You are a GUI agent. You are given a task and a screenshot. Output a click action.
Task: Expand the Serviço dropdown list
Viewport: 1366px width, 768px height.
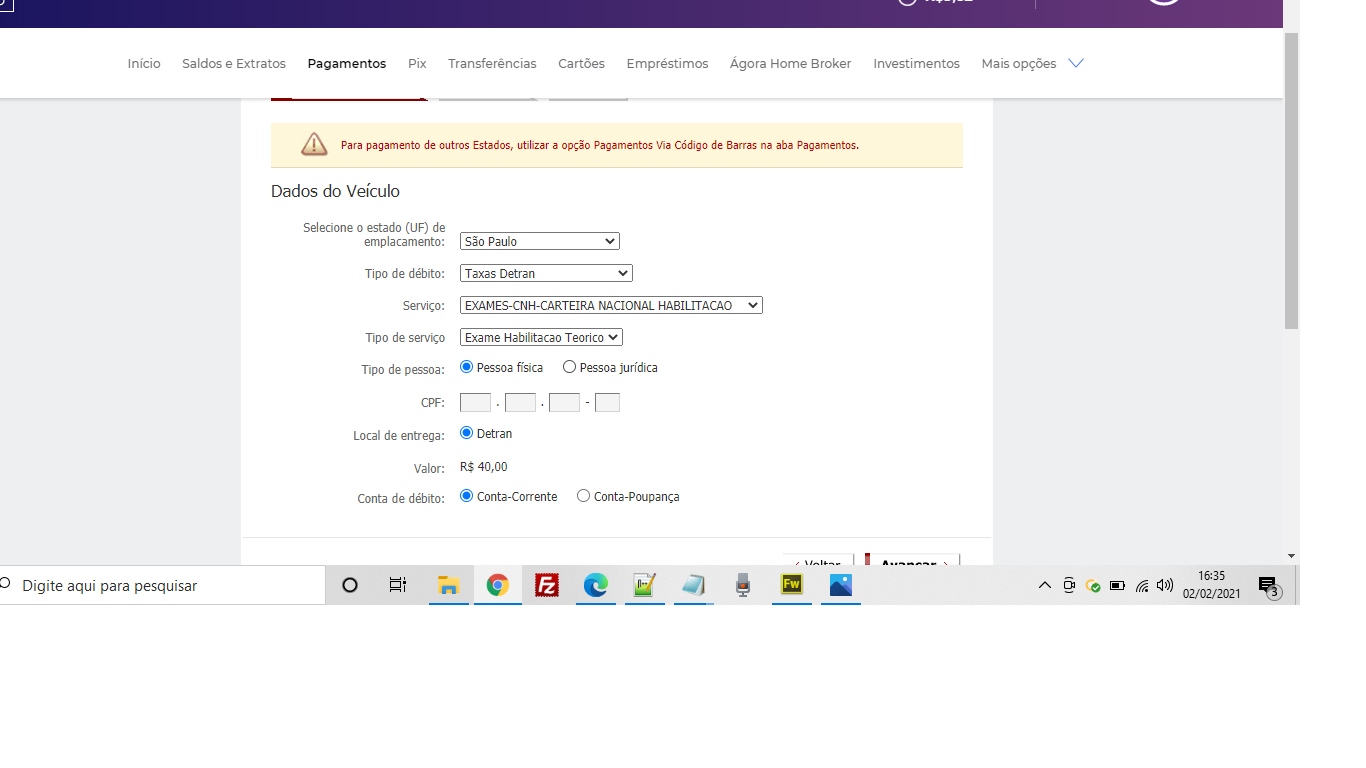pyautogui.click(x=611, y=305)
